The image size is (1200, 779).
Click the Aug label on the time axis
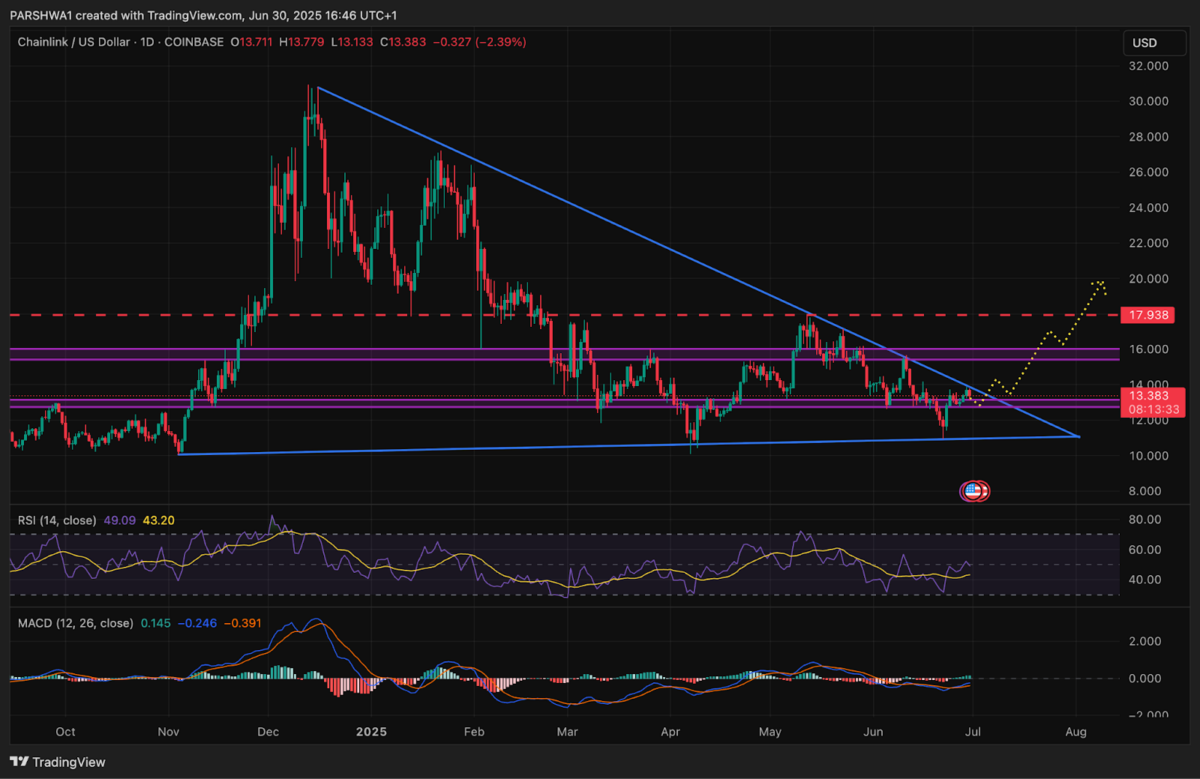point(1076,732)
